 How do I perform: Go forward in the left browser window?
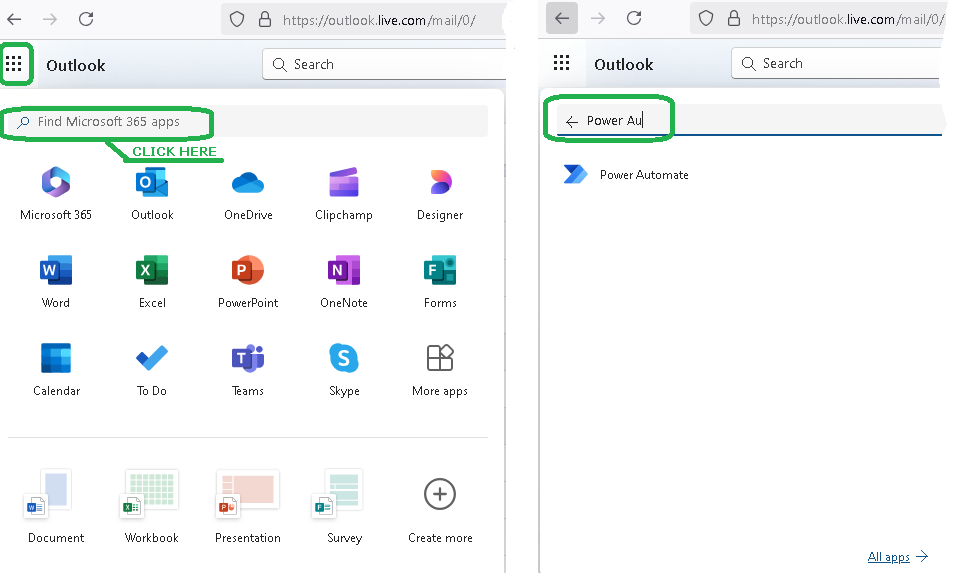(x=50, y=19)
